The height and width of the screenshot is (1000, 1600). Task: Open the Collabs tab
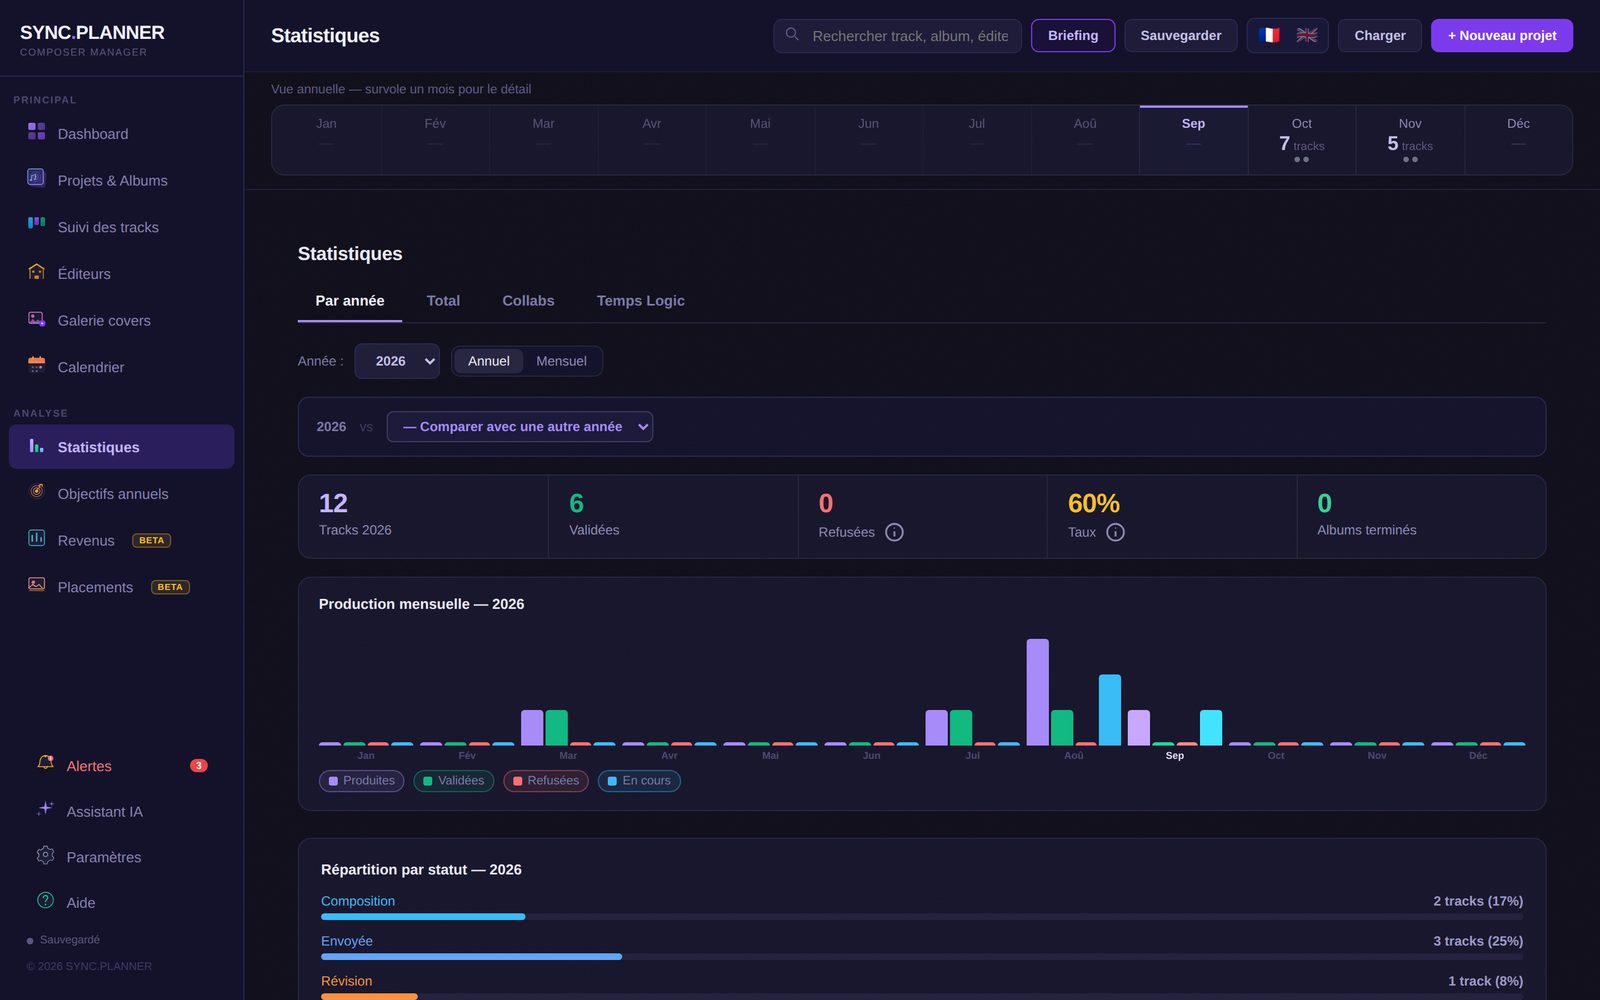528,301
